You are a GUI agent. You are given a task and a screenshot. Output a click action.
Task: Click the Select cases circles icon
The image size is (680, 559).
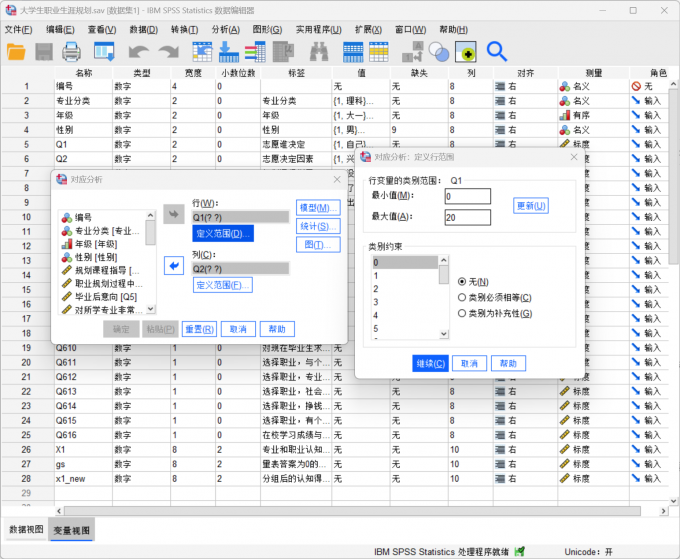[439, 52]
